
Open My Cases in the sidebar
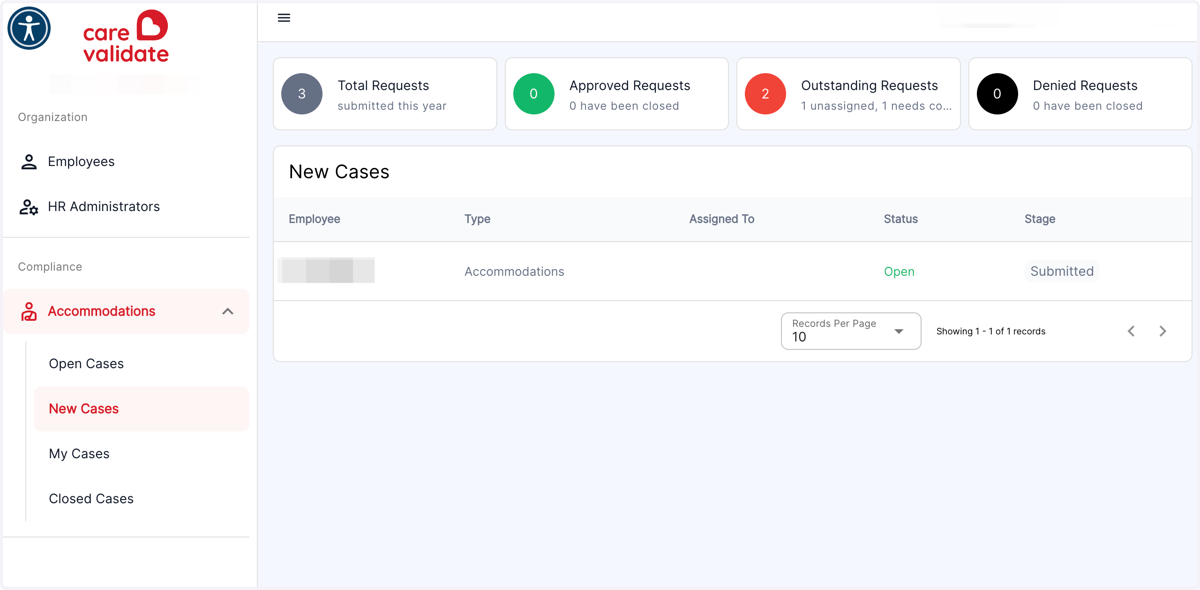(141, 454)
